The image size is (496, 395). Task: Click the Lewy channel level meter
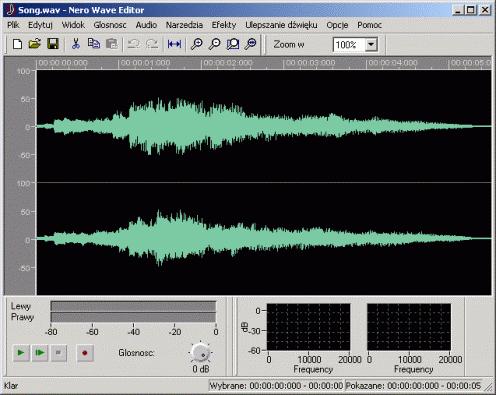coord(133,306)
